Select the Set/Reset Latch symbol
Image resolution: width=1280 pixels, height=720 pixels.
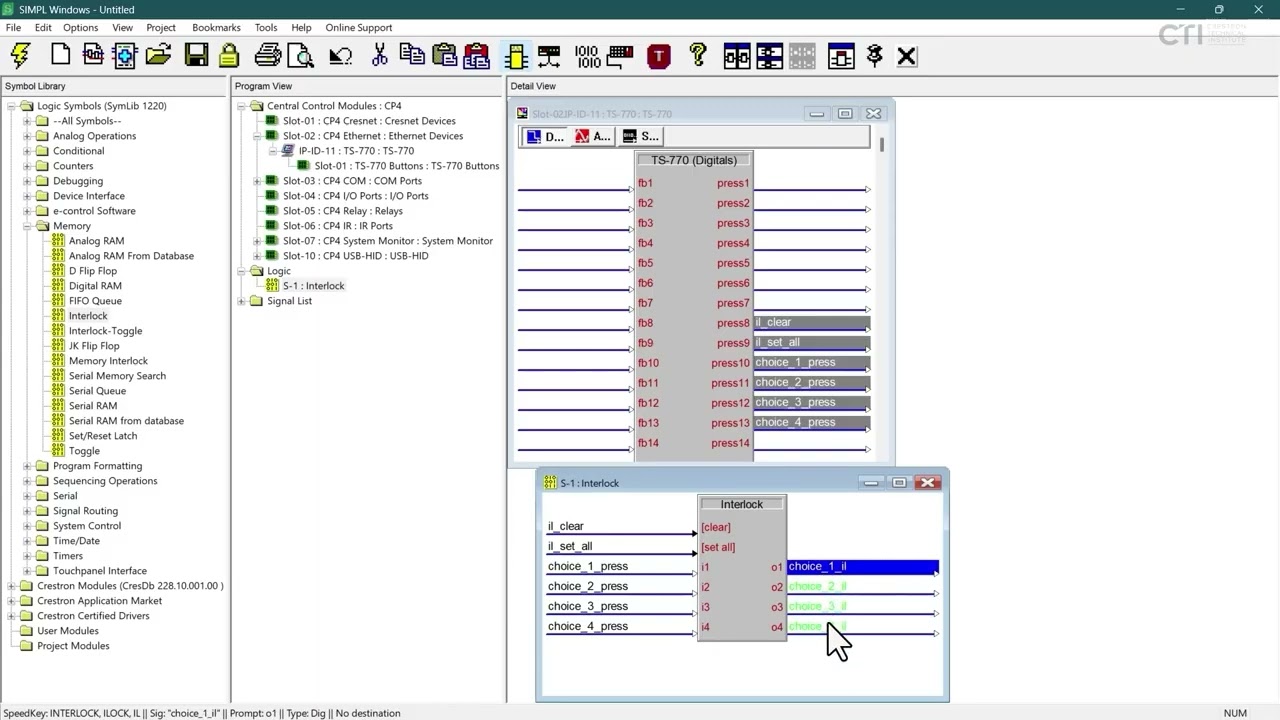coord(103,436)
